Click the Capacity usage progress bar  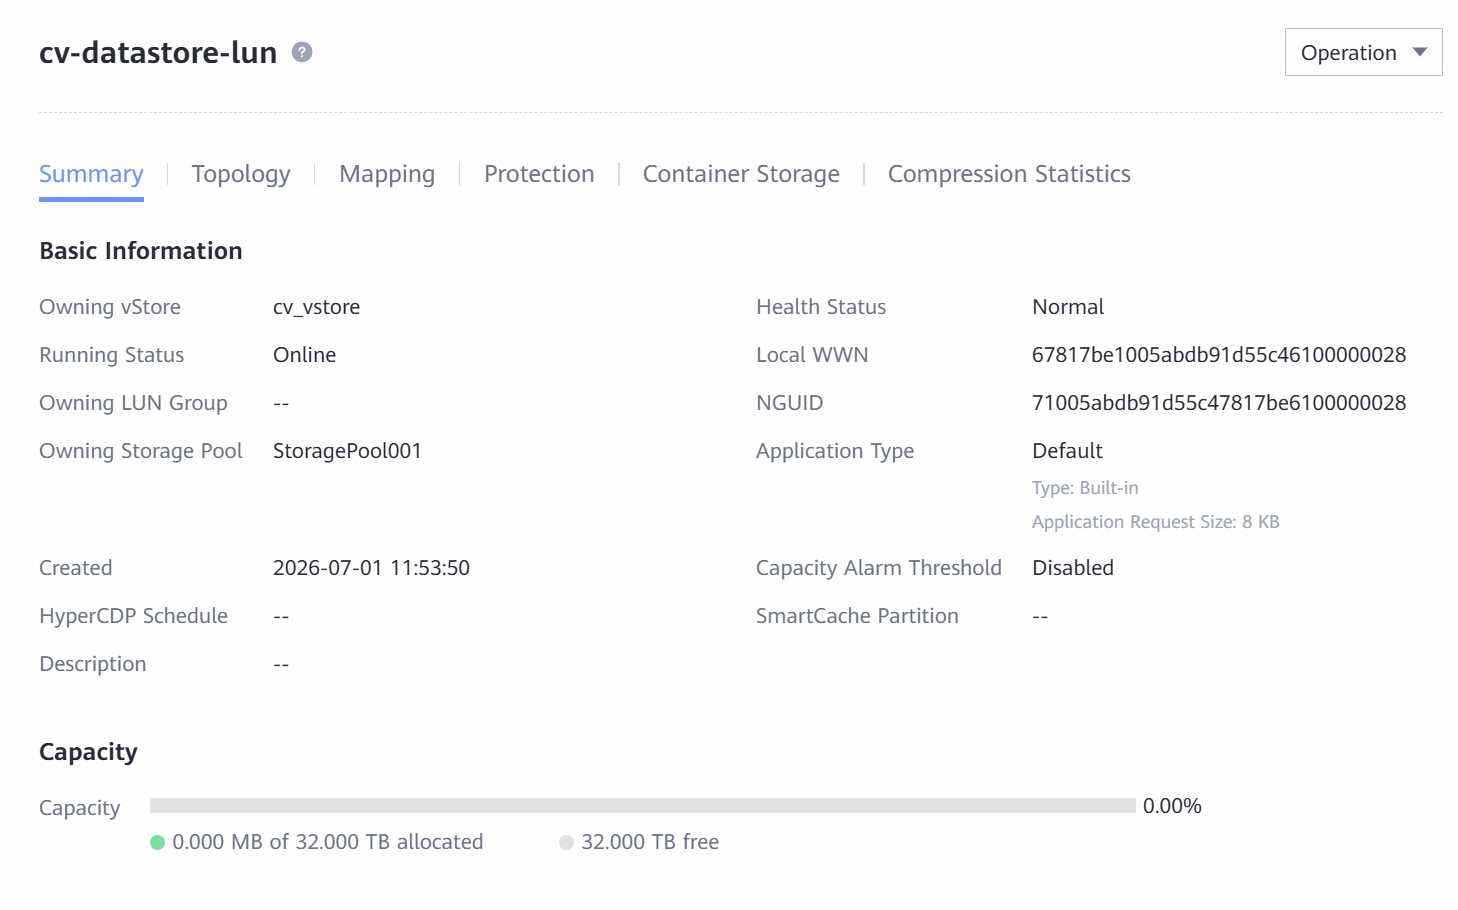point(643,805)
